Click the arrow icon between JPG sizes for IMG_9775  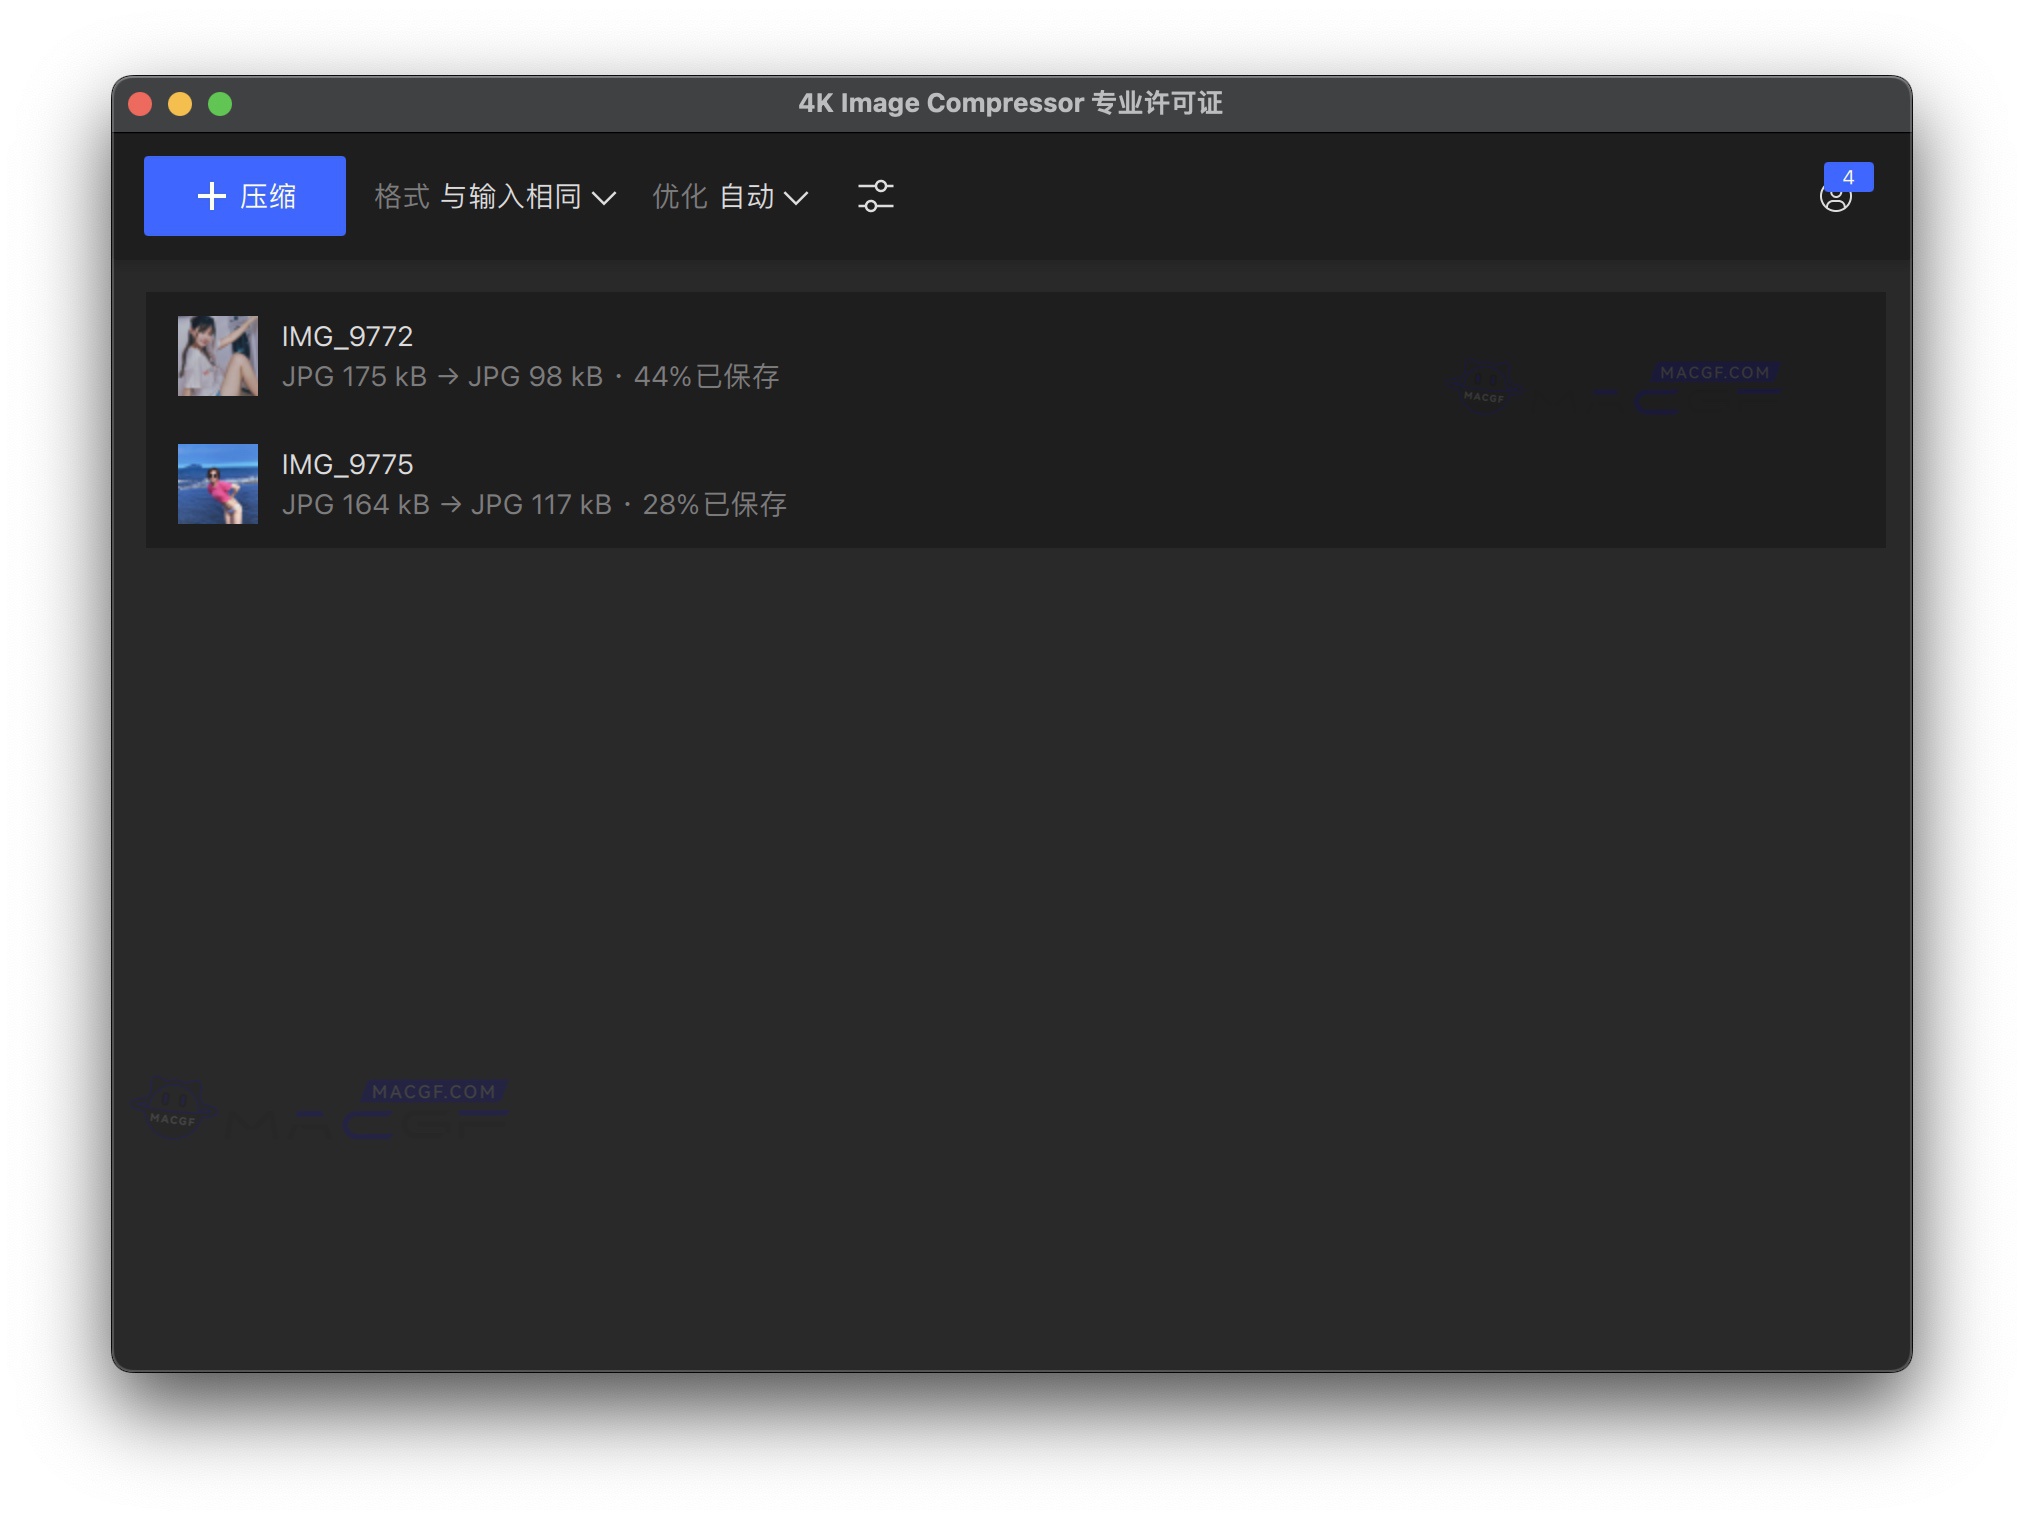click(x=449, y=505)
